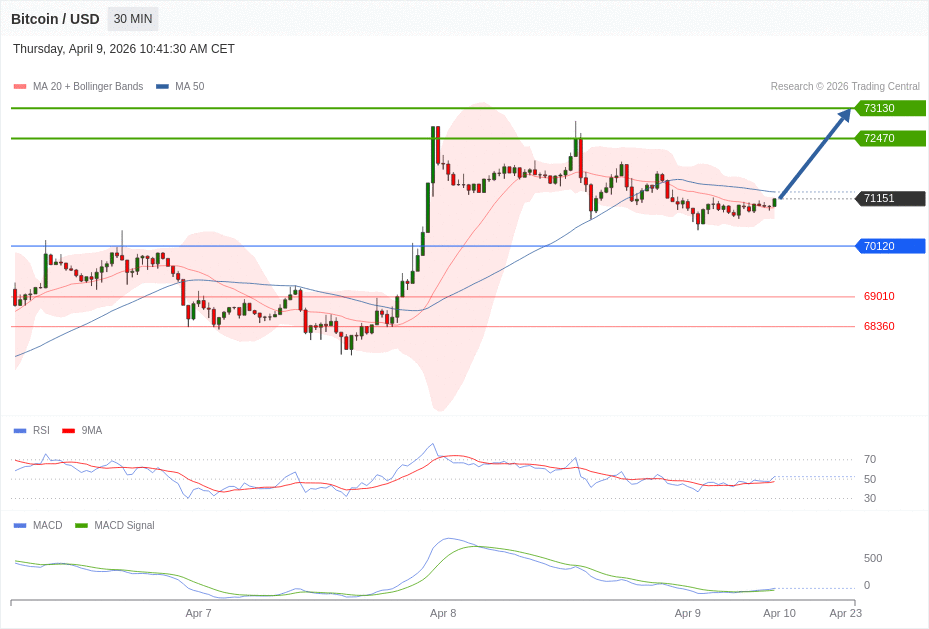Click the black 71151 current price tag
Image resolution: width=929 pixels, height=629 pixels.
click(890, 198)
